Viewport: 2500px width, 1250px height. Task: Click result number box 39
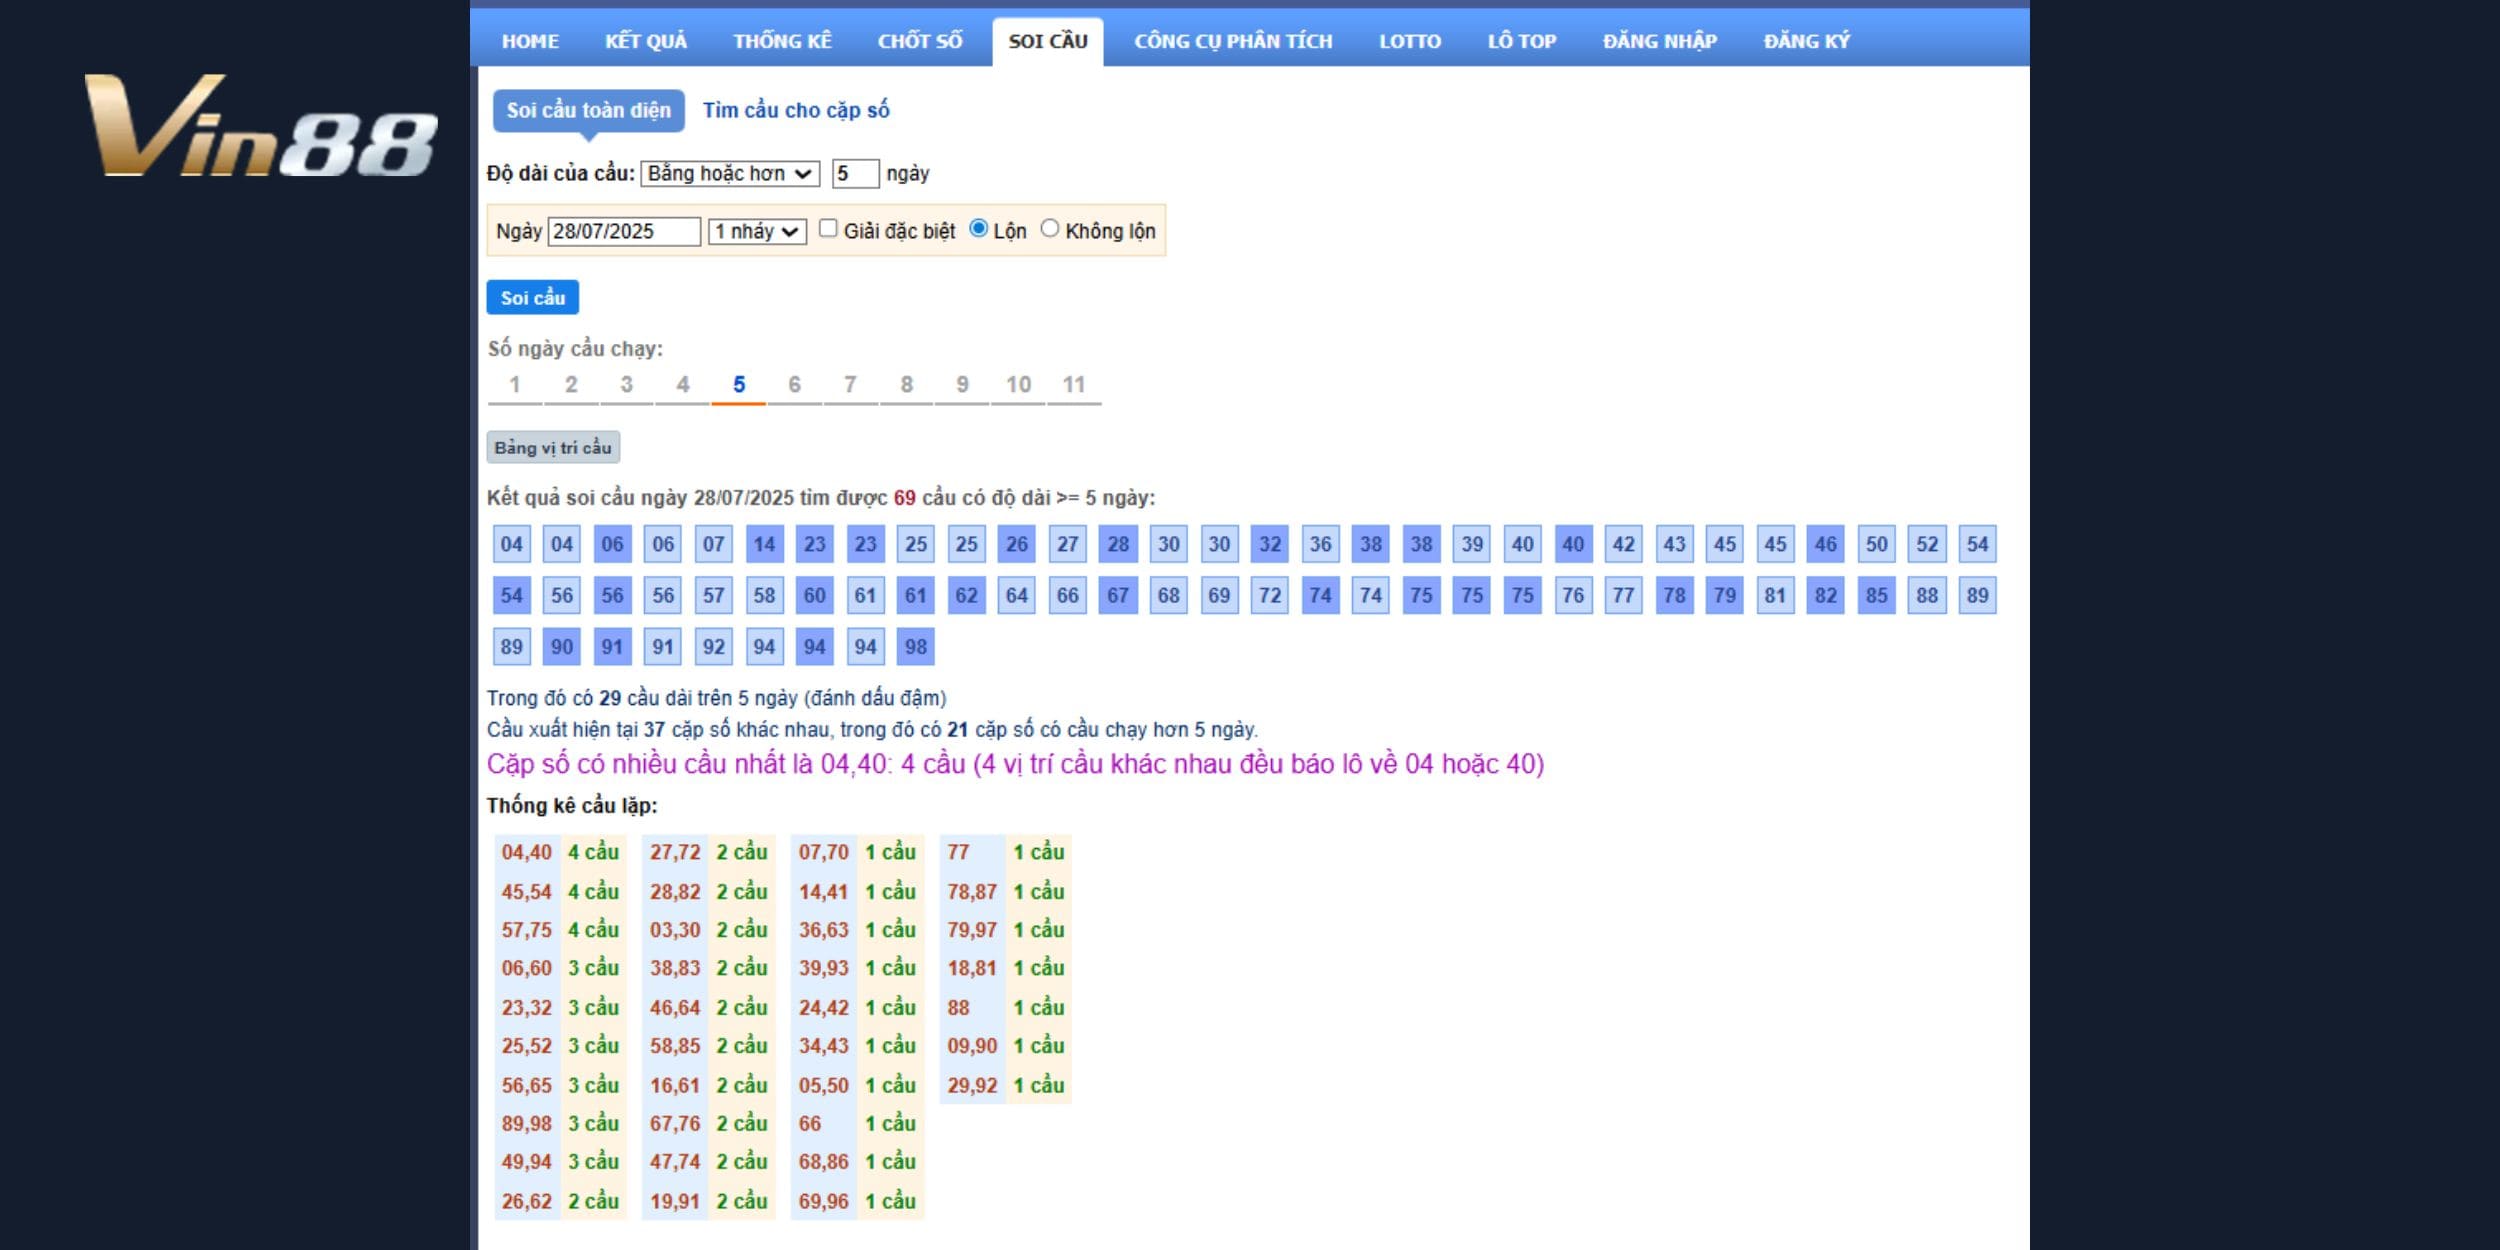[1472, 544]
